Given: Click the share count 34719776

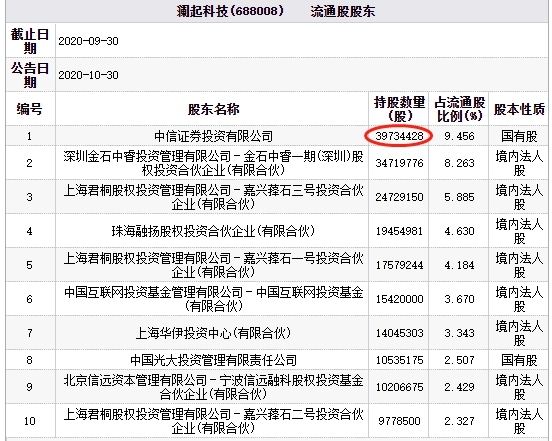Looking at the screenshot, I should [399, 163].
